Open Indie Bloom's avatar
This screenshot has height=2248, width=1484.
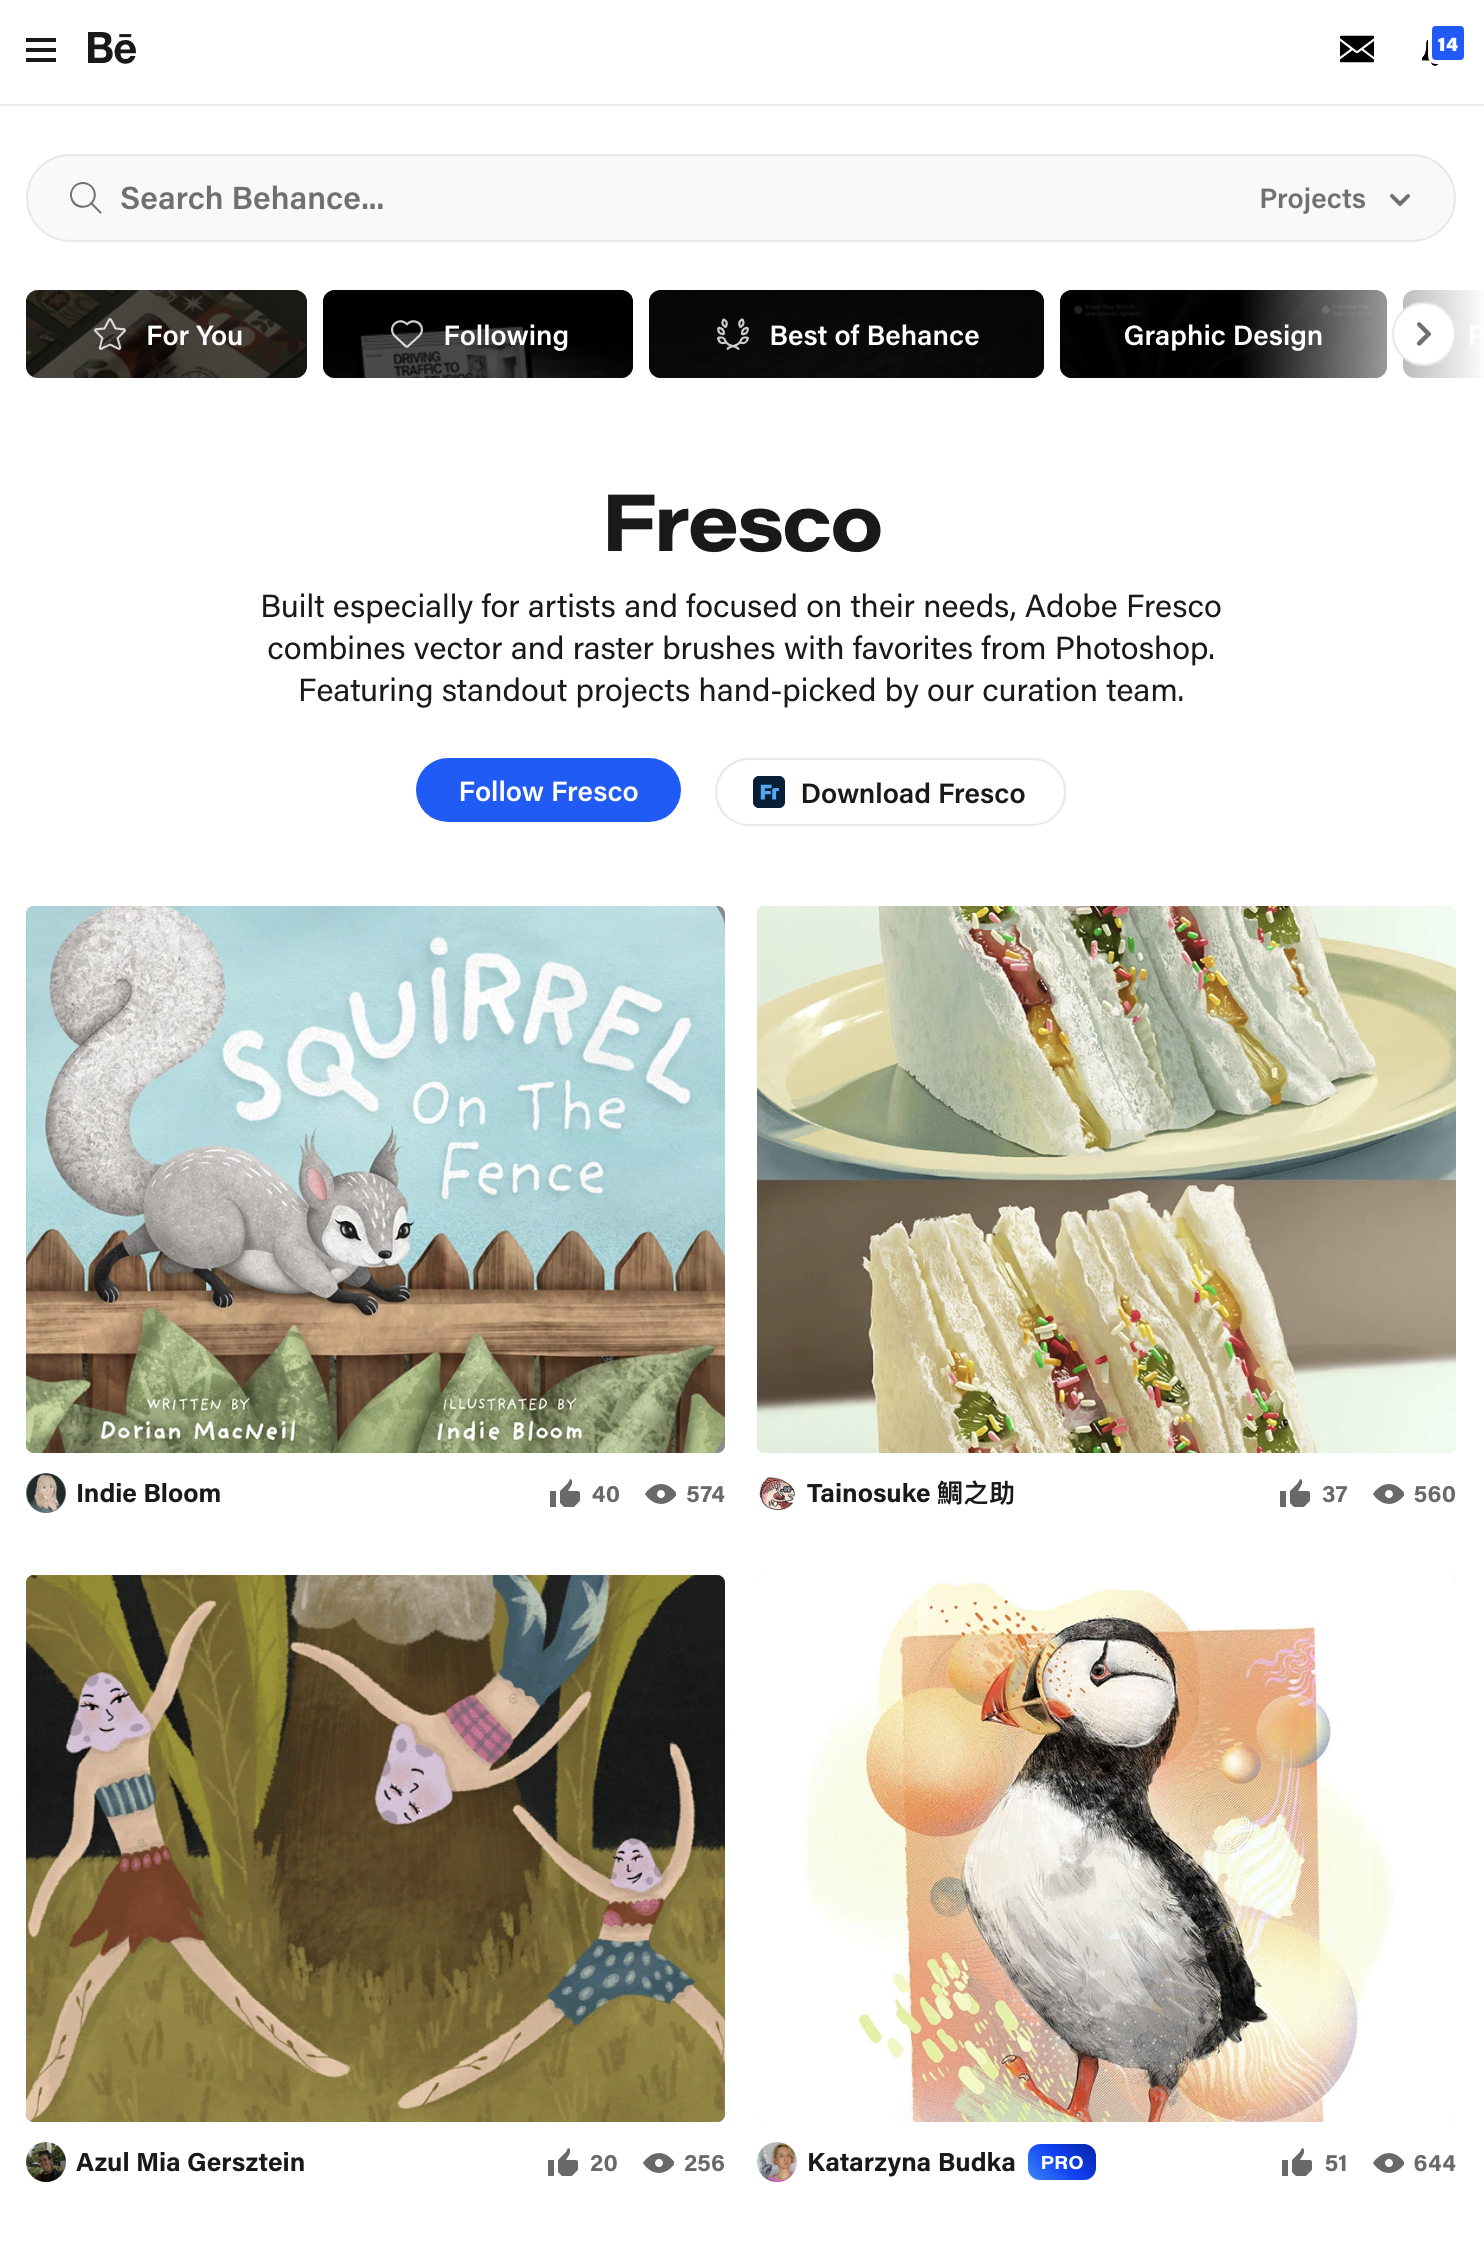pos(46,1493)
